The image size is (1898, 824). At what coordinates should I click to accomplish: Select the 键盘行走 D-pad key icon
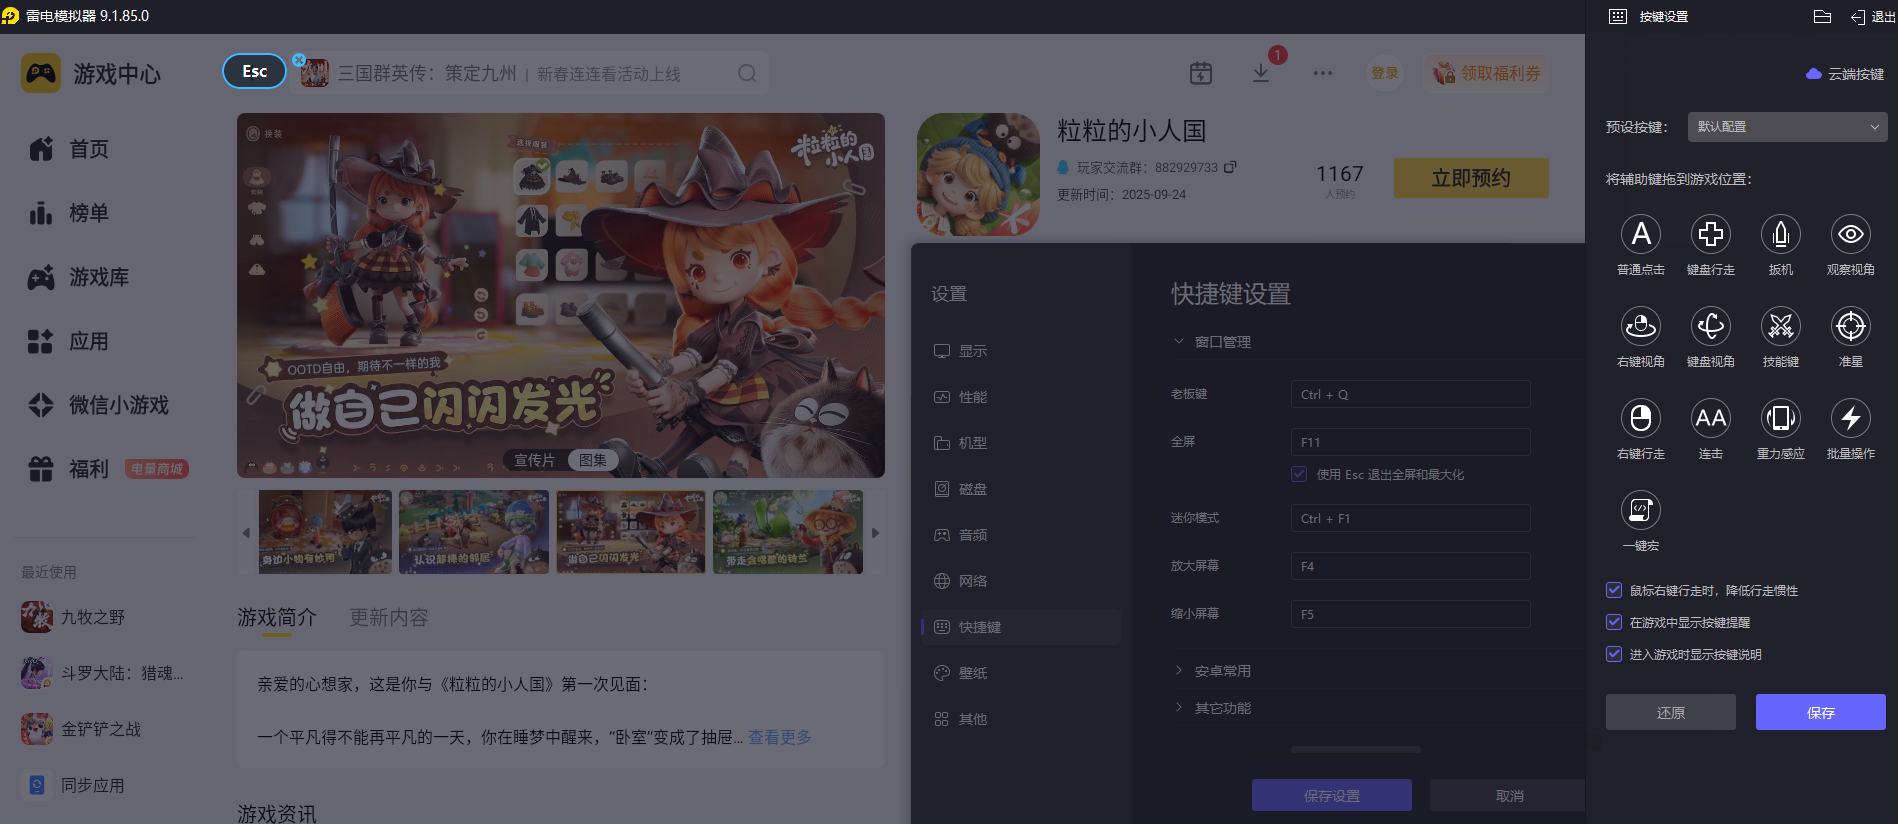coord(1711,234)
